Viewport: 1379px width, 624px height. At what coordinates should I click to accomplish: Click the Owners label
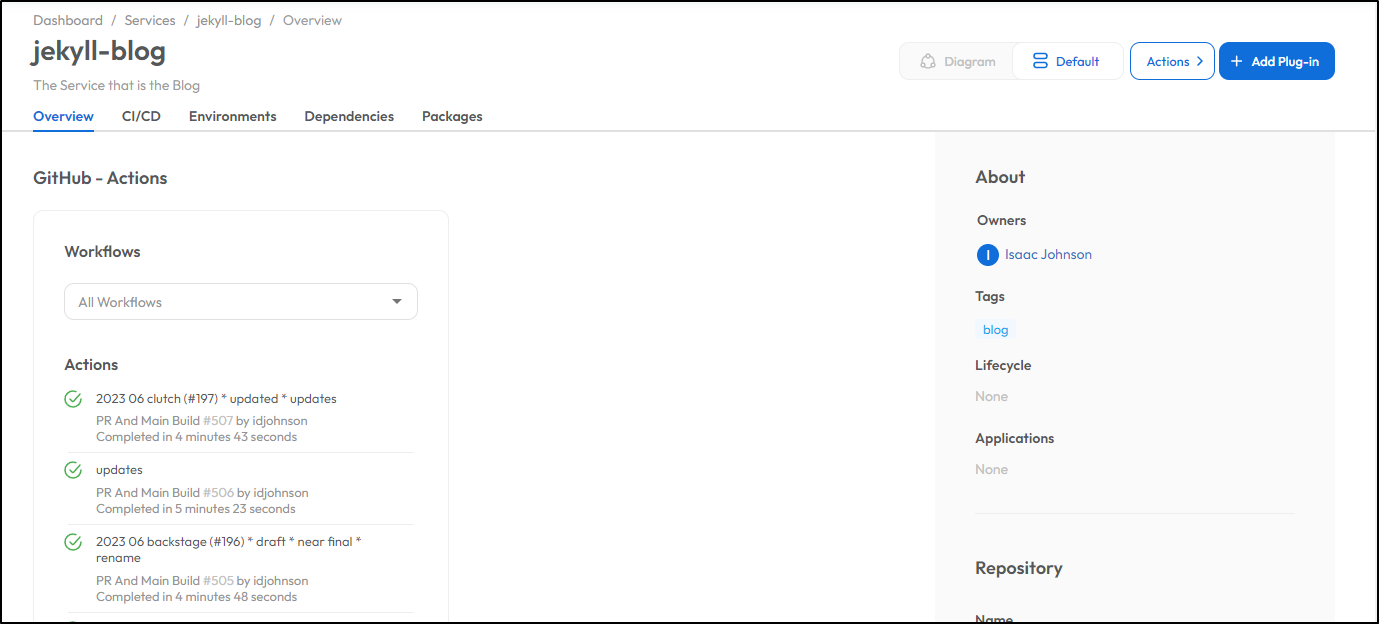pos(1001,221)
